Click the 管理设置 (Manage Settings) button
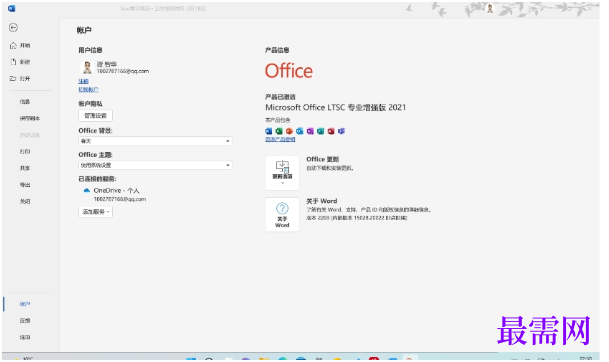Viewport: 609px width, 362px height. point(96,115)
